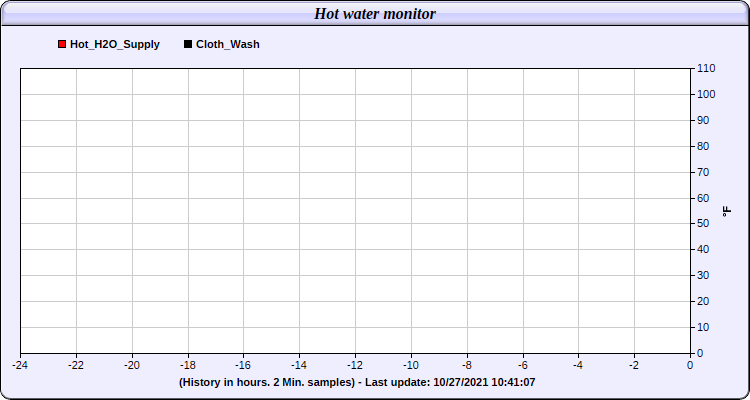The height and width of the screenshot is (400, 750).
Task: Toggle the Cloth_Wash series label
Action: click(228, 44)
